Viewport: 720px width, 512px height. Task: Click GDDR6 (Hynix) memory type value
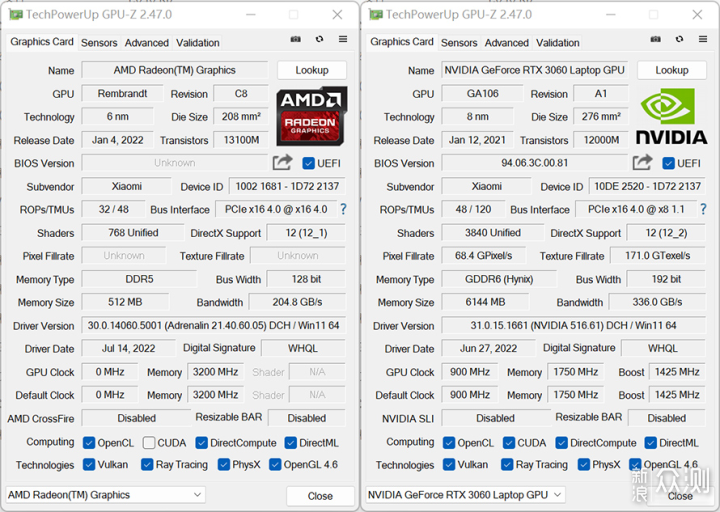499,279
